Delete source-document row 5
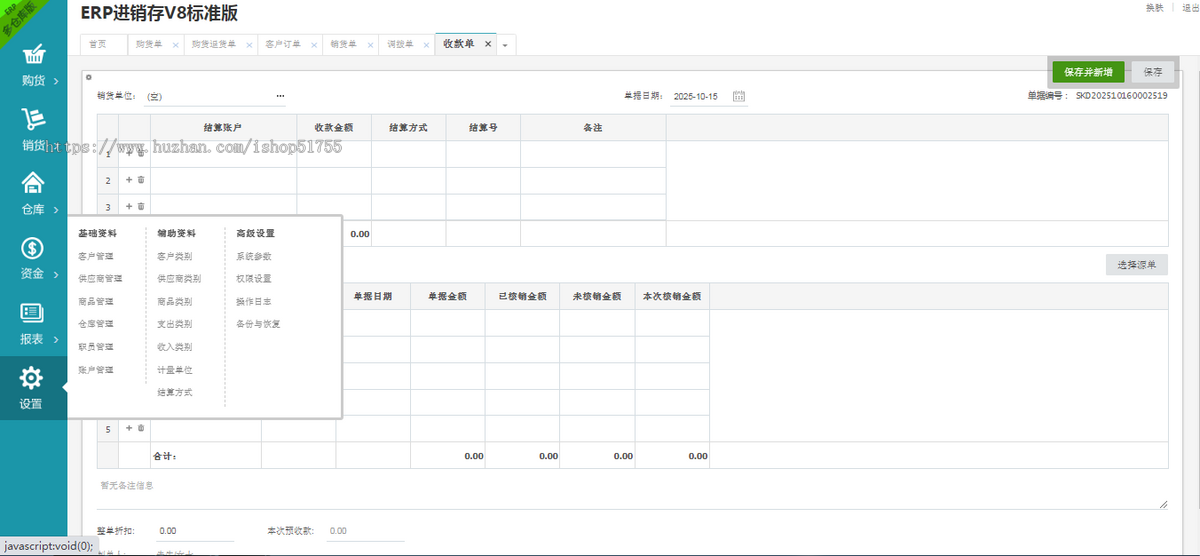Screen dimensions: 1200x556 tap(141, 428)
